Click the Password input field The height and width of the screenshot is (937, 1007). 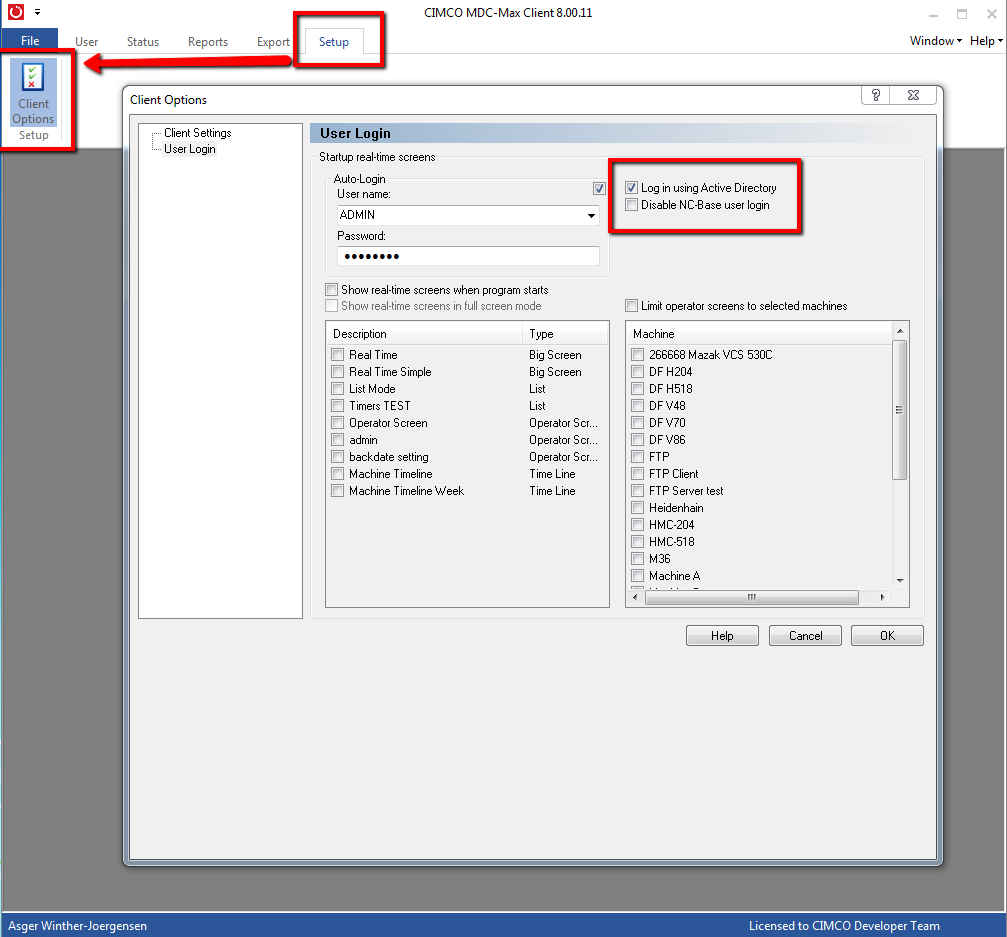coord(468,256)
